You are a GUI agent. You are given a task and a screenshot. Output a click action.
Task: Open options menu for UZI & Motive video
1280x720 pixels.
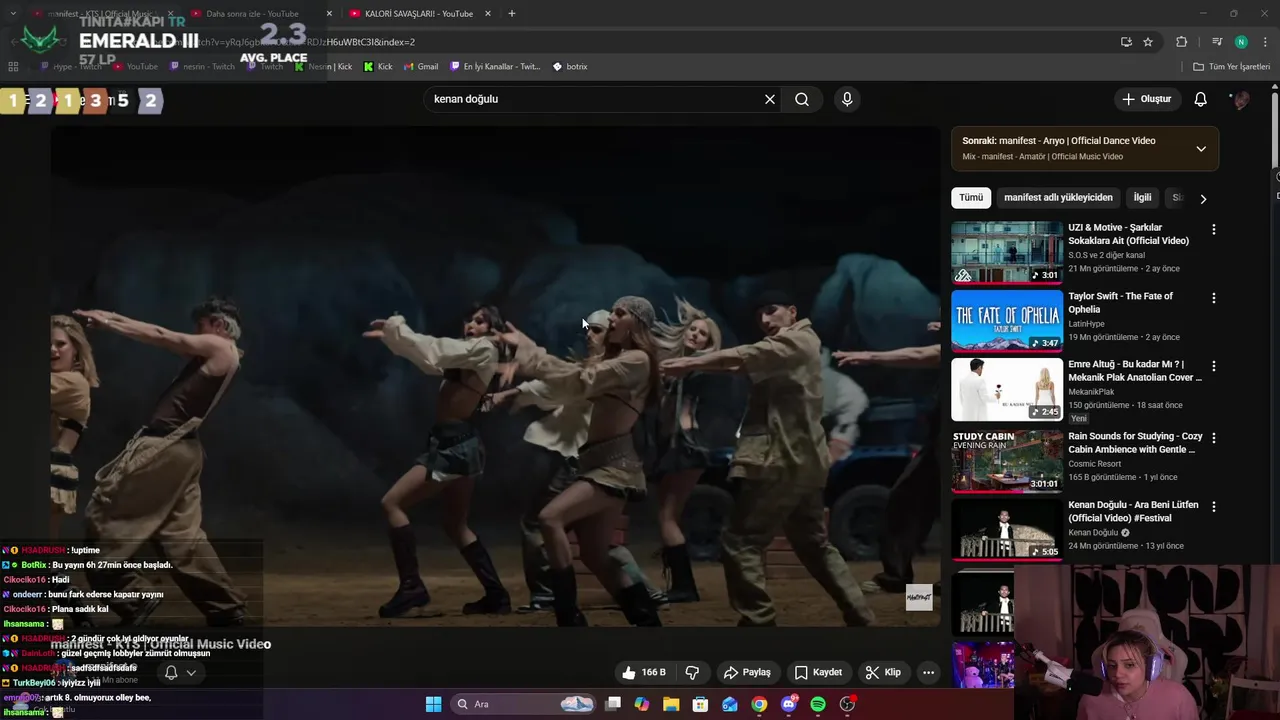click(1214, 229)
